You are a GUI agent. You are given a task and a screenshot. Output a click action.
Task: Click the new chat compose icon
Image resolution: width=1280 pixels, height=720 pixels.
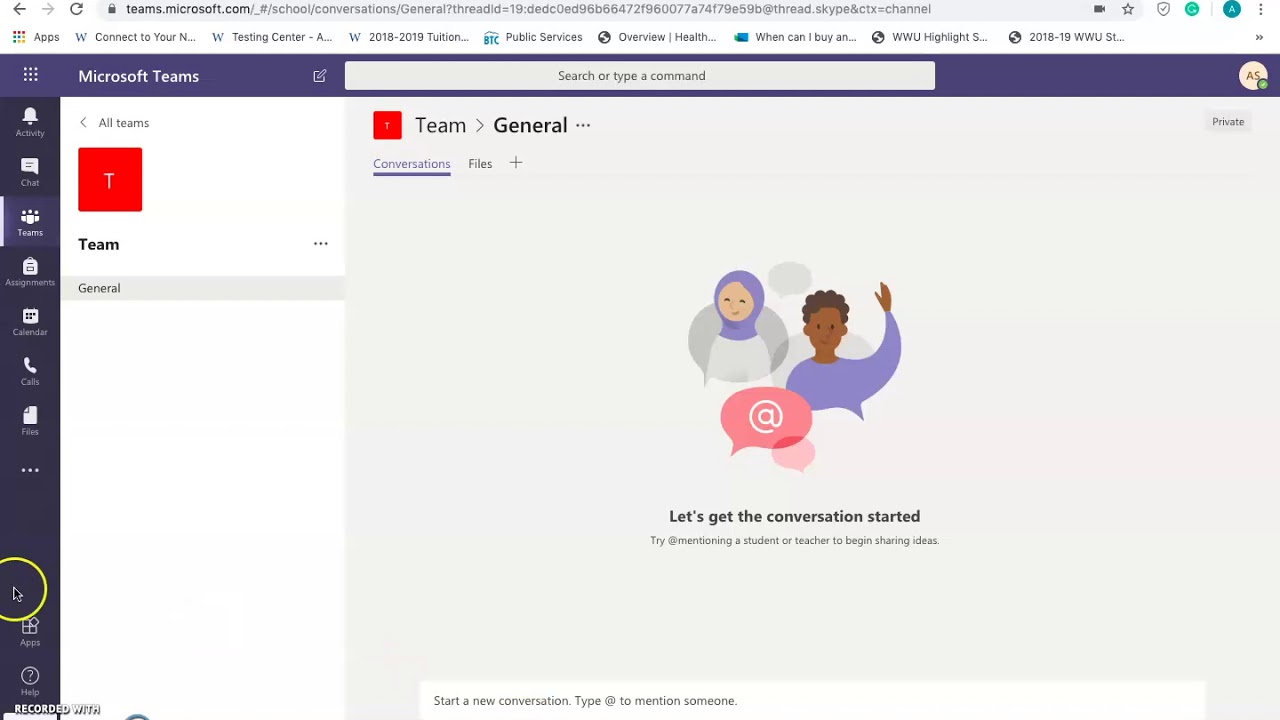(320, 76)
